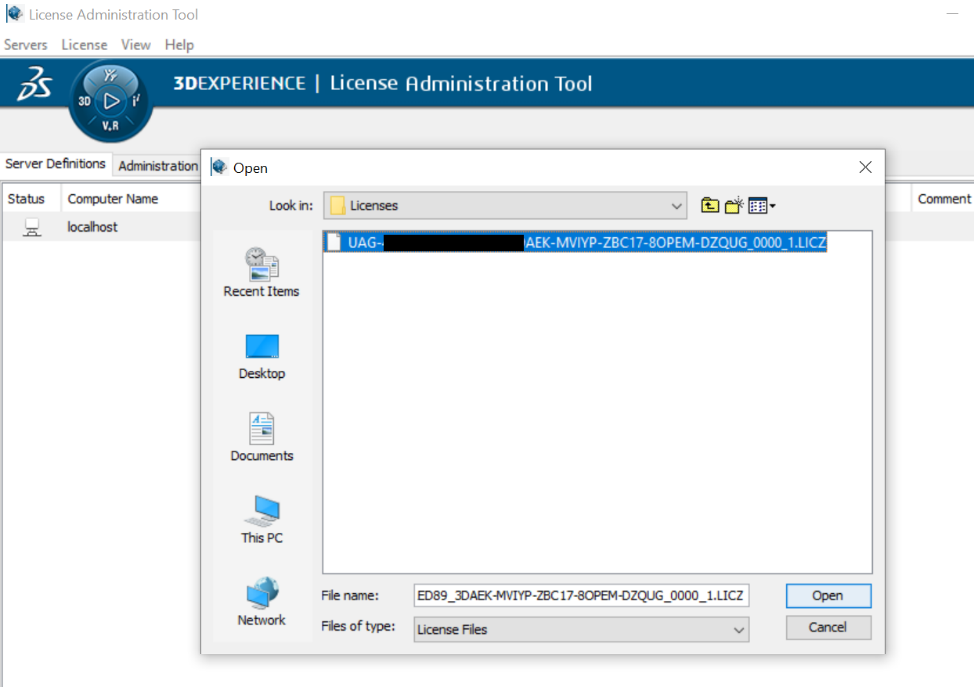This screenshot has width=974, height=687.
Task: Click the localhost server status icon
Action: 32,227
